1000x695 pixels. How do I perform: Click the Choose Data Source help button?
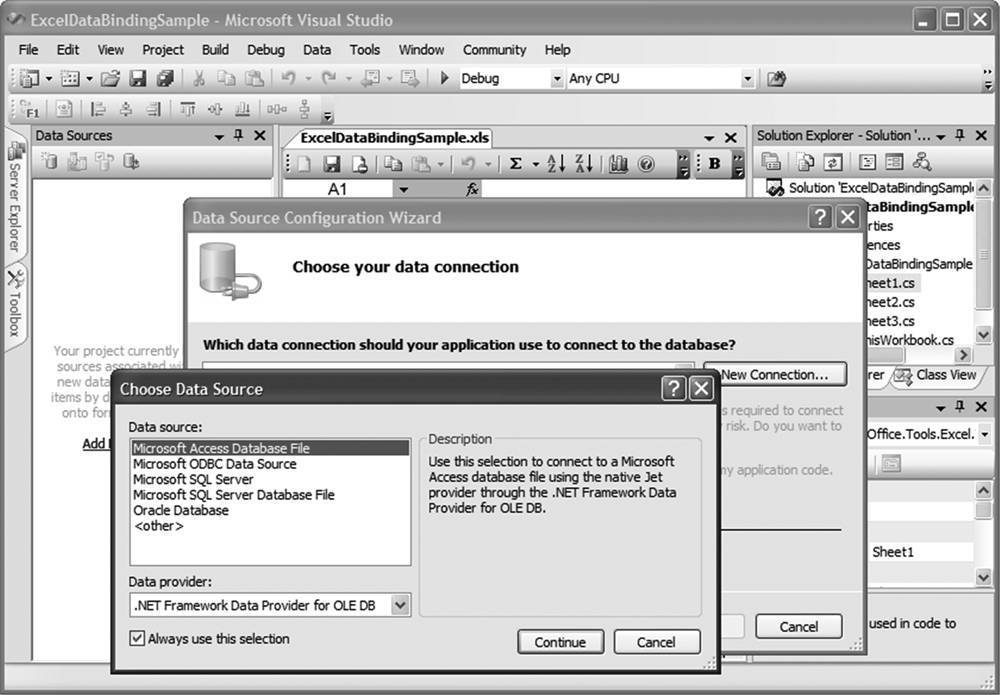(673, 388)
